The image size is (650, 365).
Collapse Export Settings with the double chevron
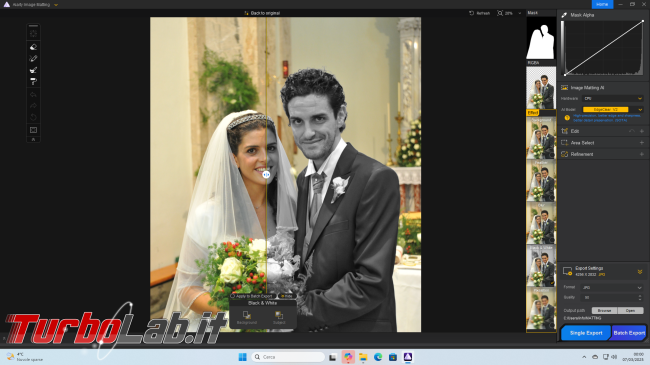[640, 272]
